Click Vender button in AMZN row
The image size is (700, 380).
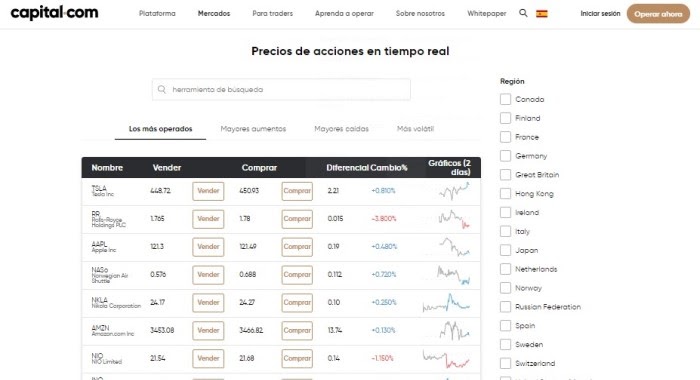click(208, 330)
